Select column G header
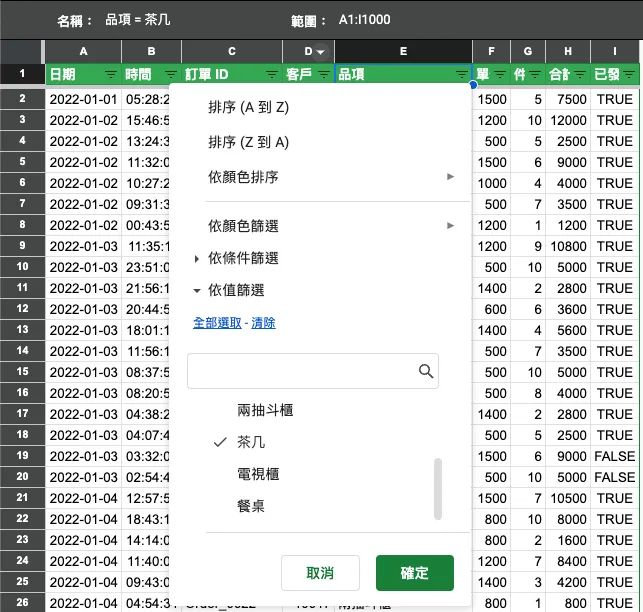Screen dimensions: 643x612 click(528, 52)
